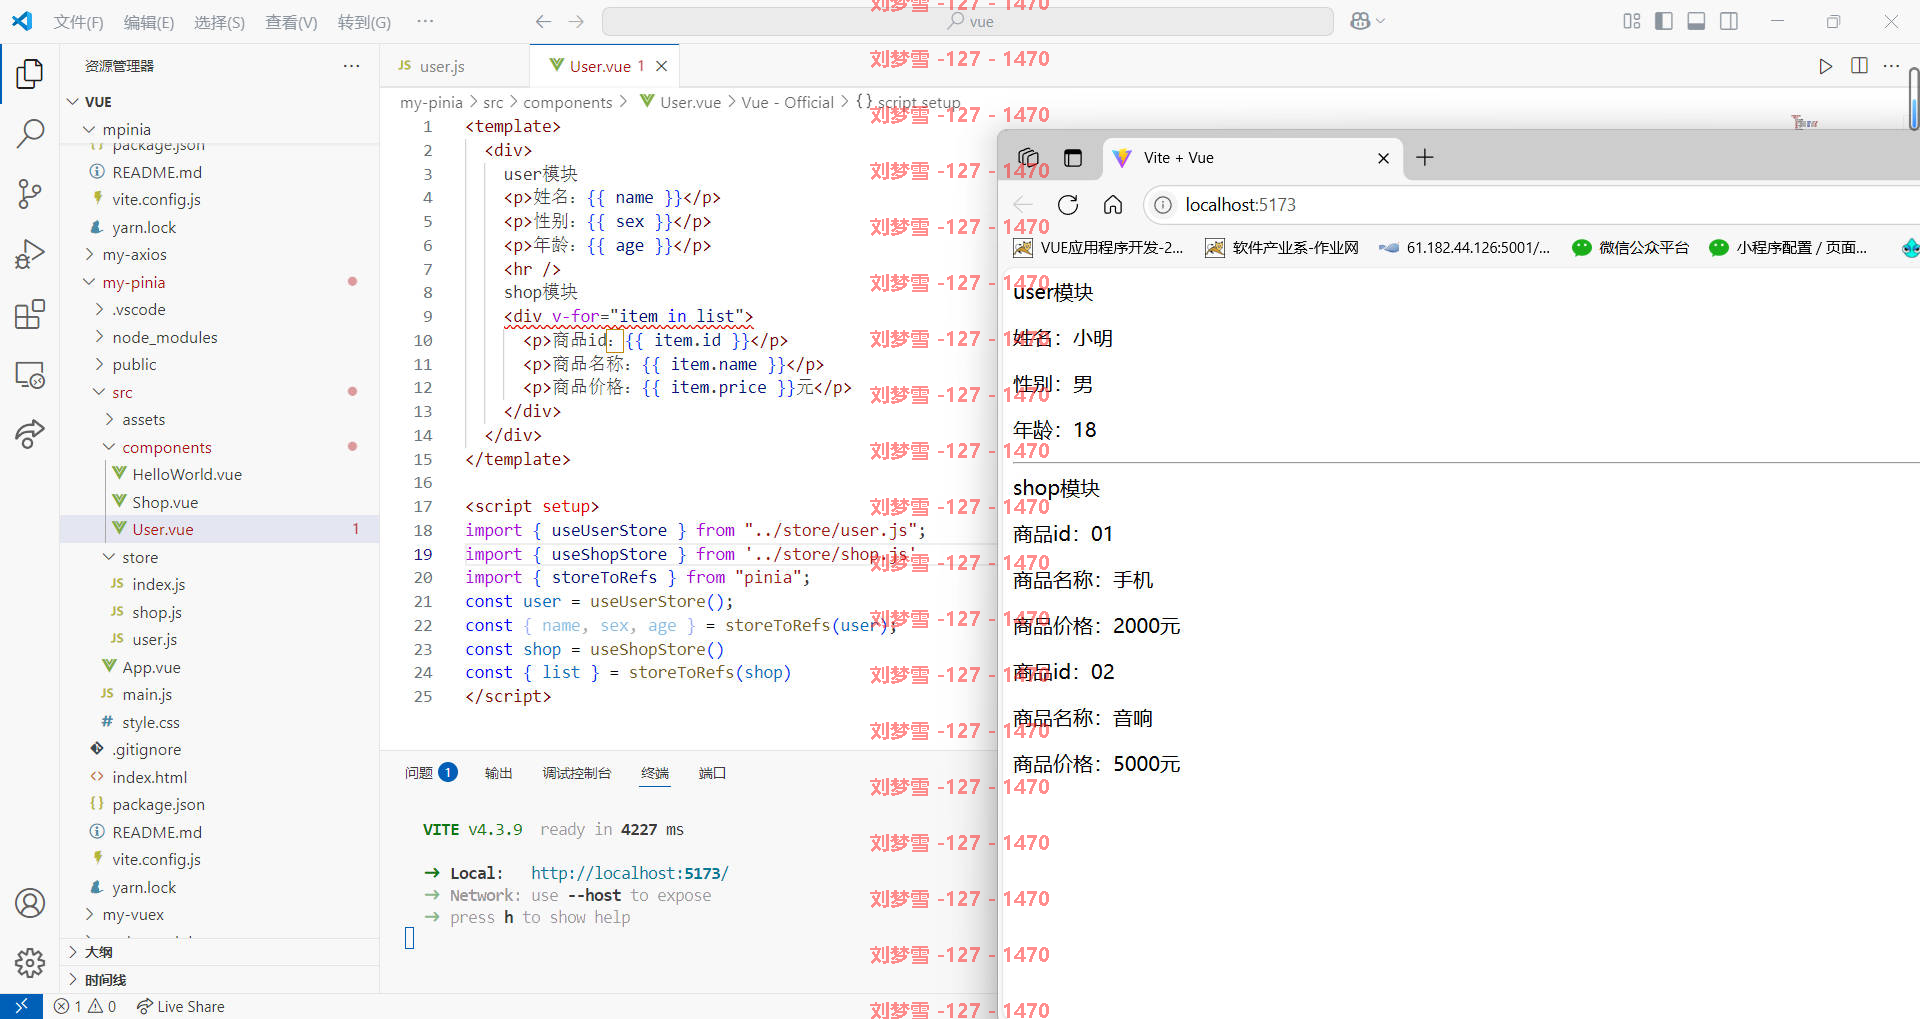Open the localhost:5173 terminal link
This screenshot has height=1019, width=1920.
click(x=629, y=873)
